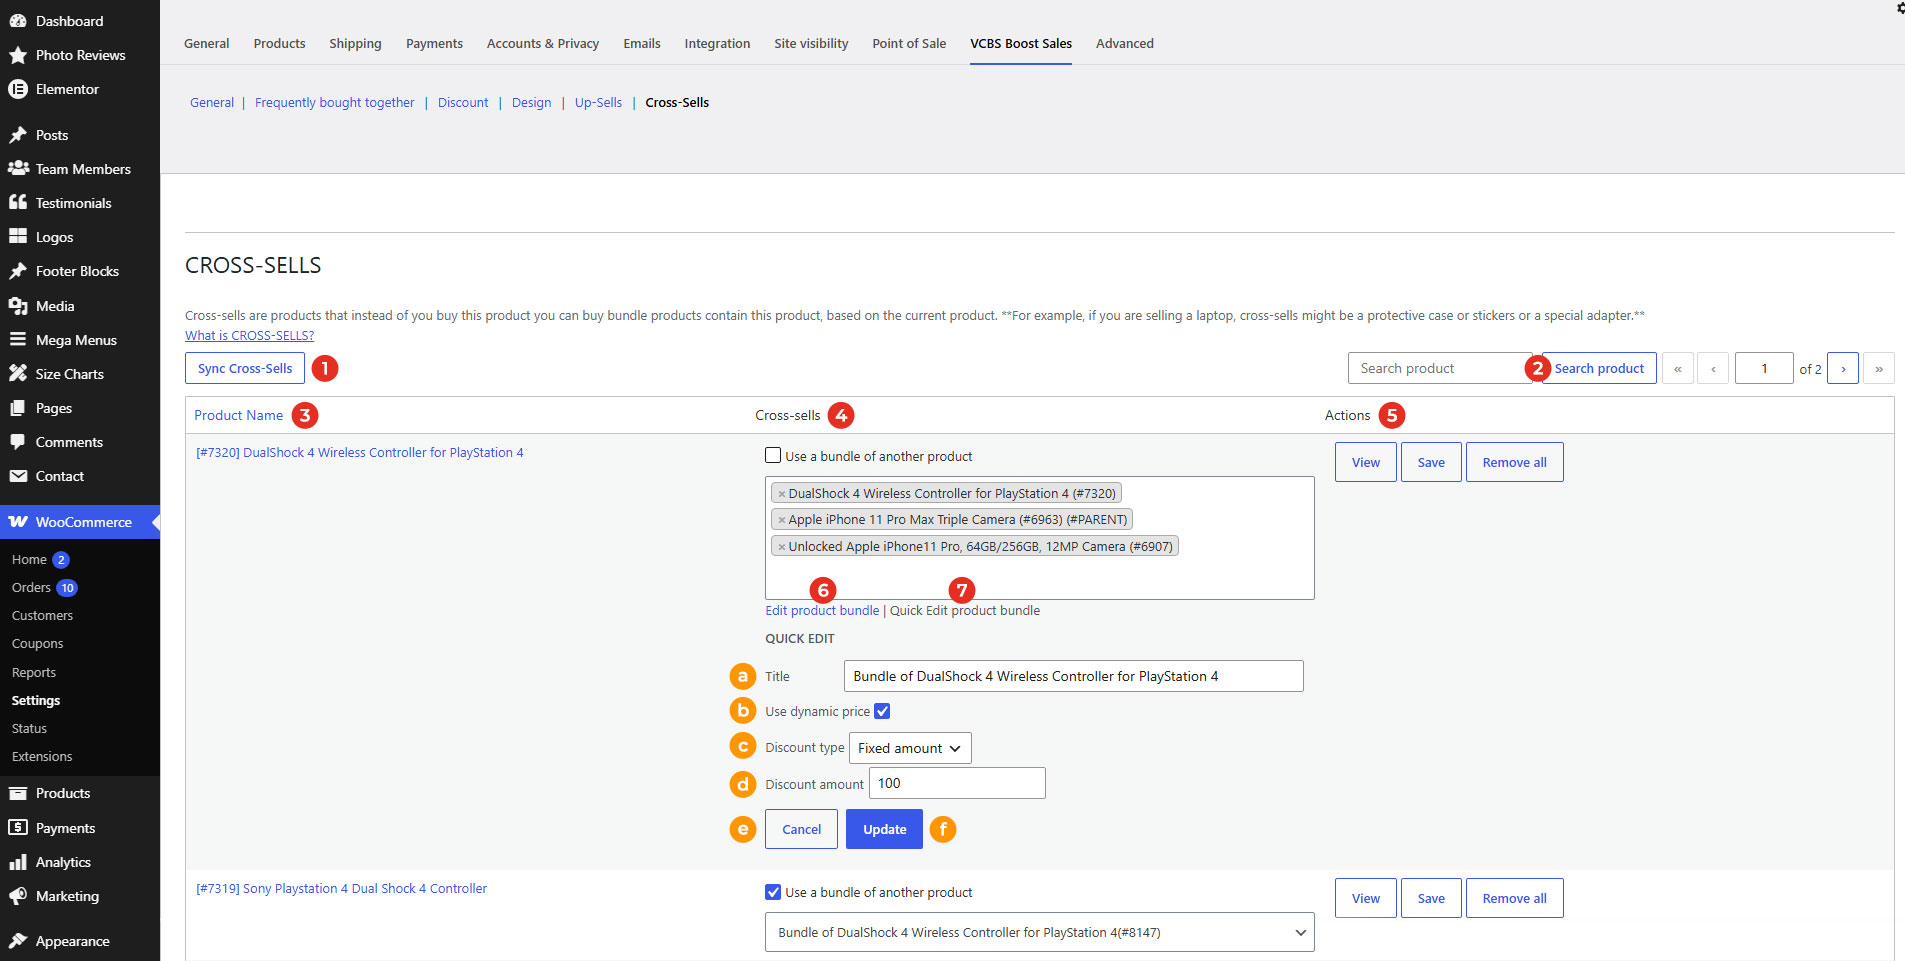Open the Discount type dropdown

910,748
